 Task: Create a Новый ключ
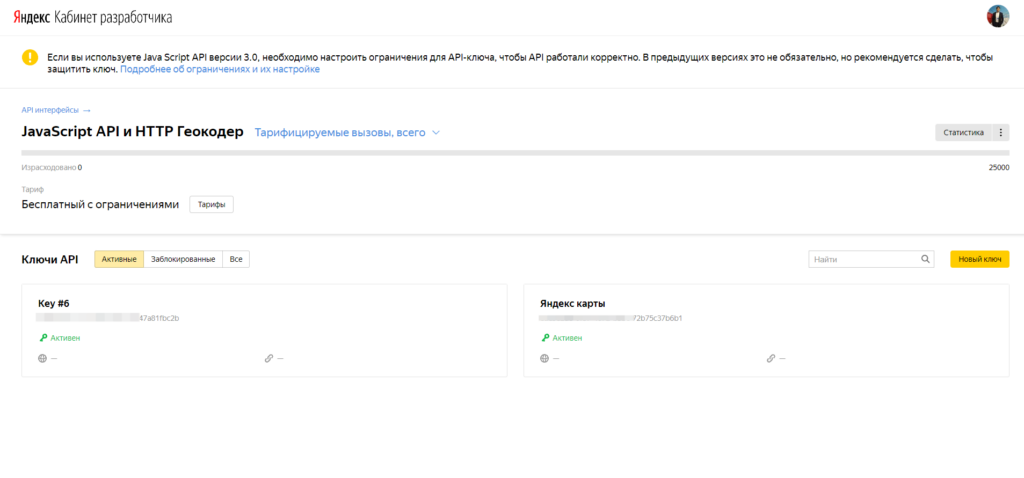click(x=980, y=259)
